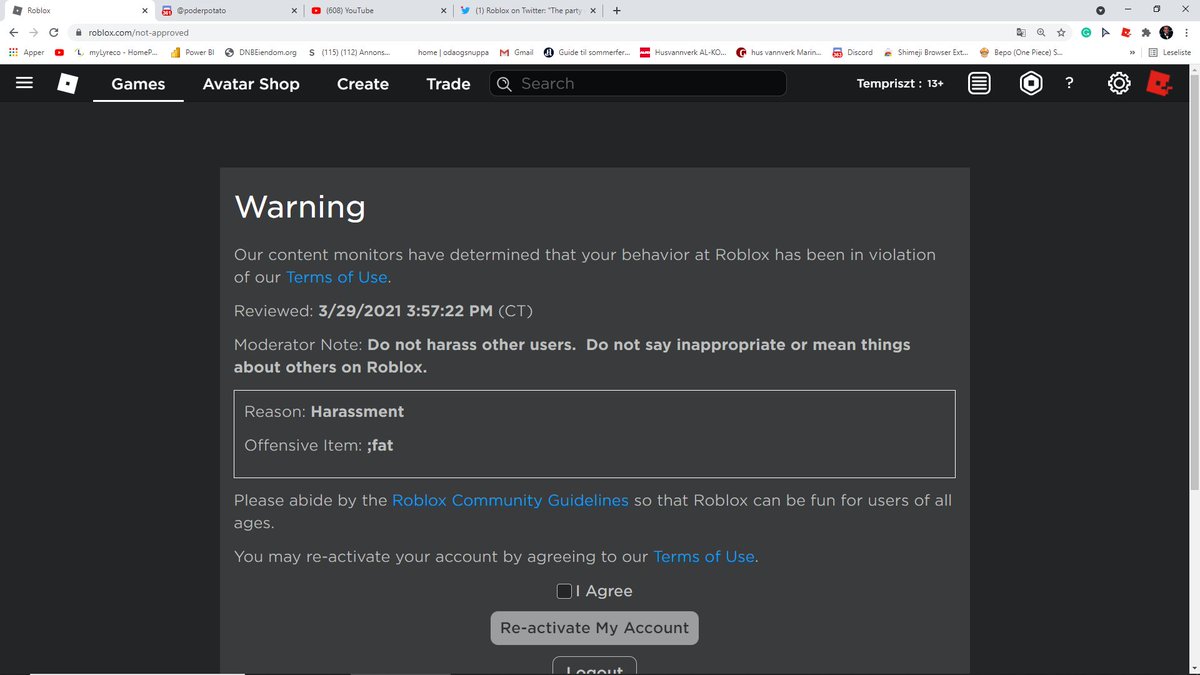This screenshot has height=675, width=1200.
Task: Open the Avatar Shop menu item
Action: [251, 84]
